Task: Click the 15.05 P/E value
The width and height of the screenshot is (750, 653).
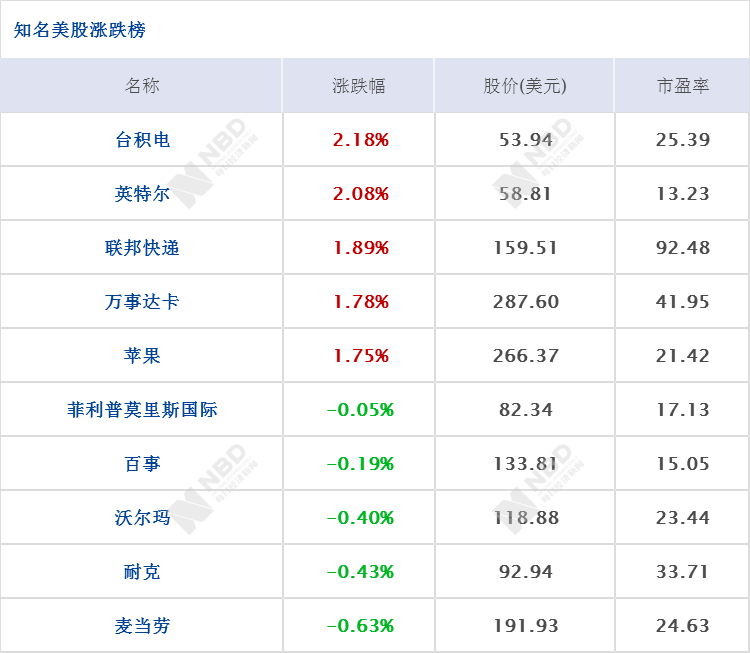Action: pyautogui.click(x=683, y=464)
